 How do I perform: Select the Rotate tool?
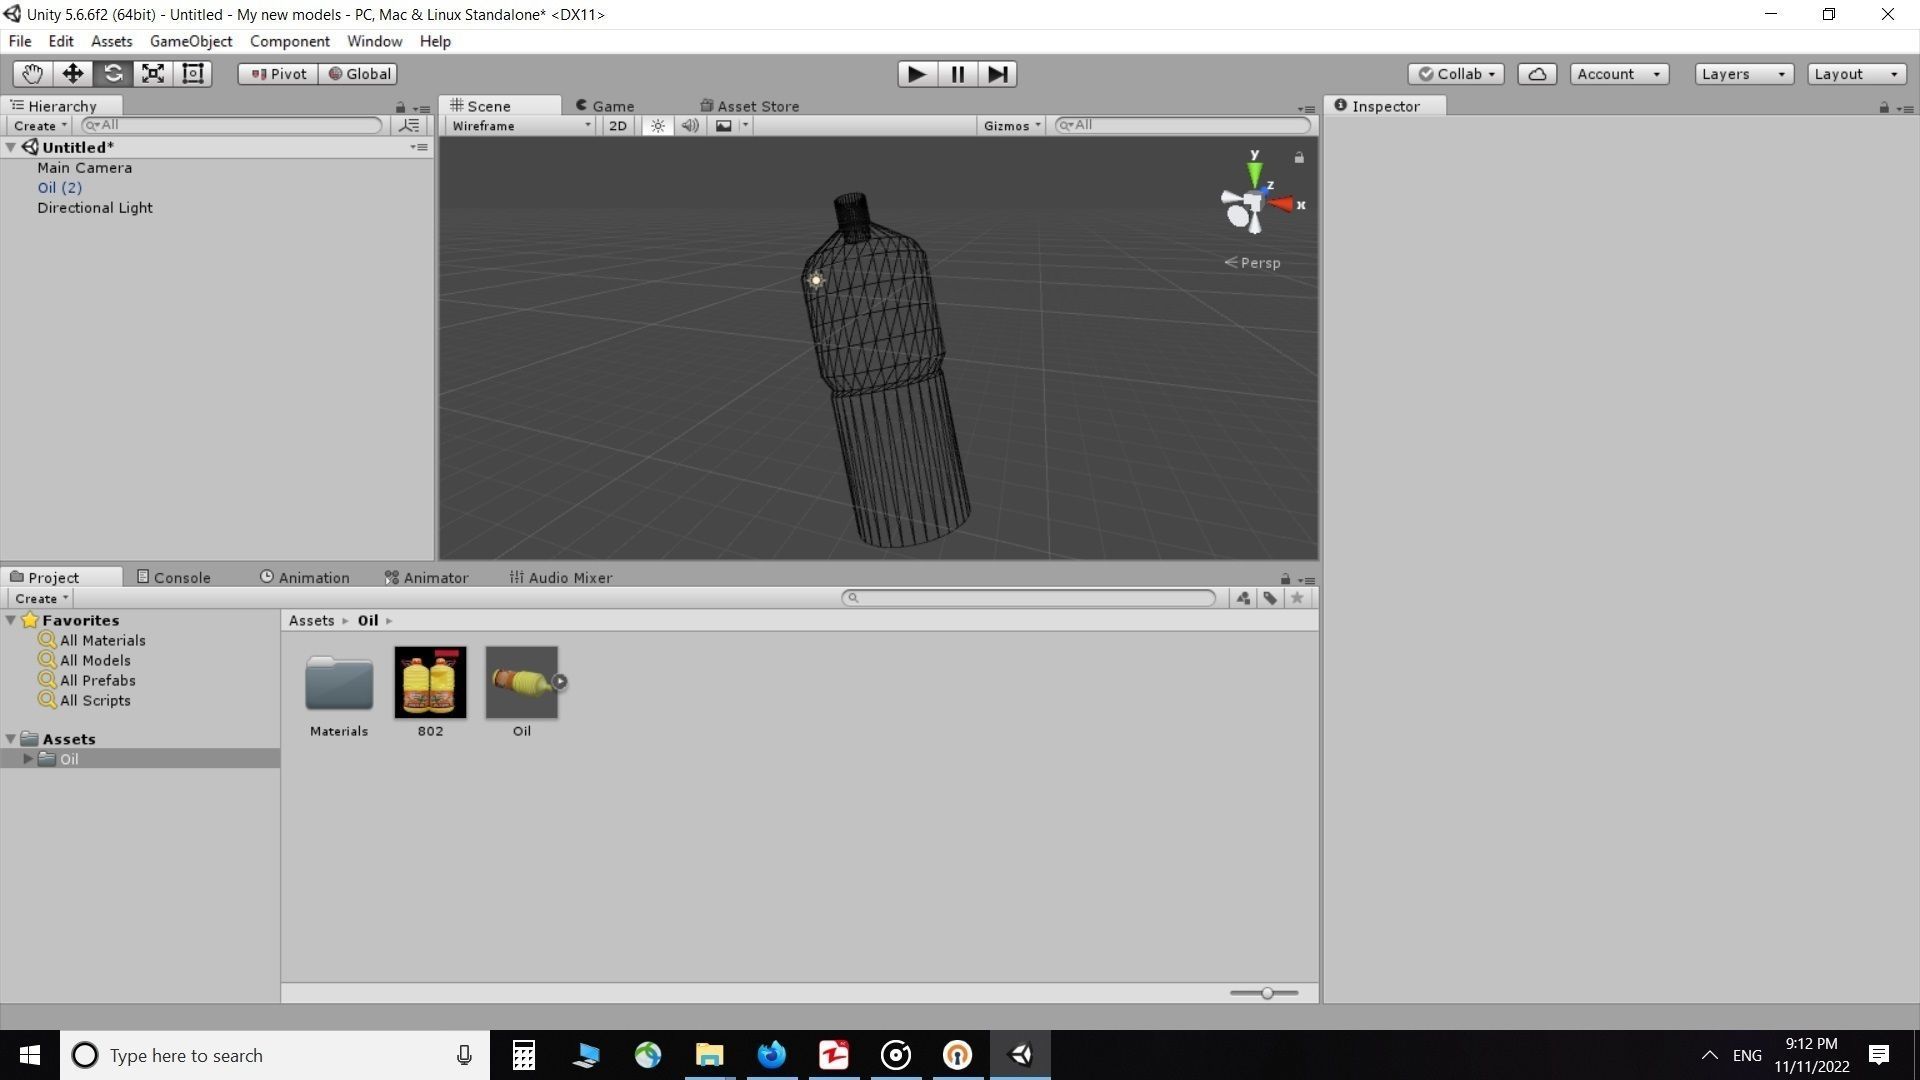pos(113,73)
